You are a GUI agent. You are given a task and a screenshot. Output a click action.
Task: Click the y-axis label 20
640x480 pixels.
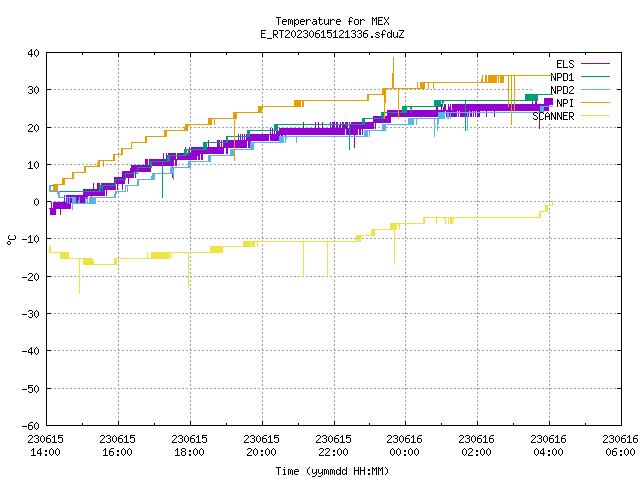(x=33, y=128)
